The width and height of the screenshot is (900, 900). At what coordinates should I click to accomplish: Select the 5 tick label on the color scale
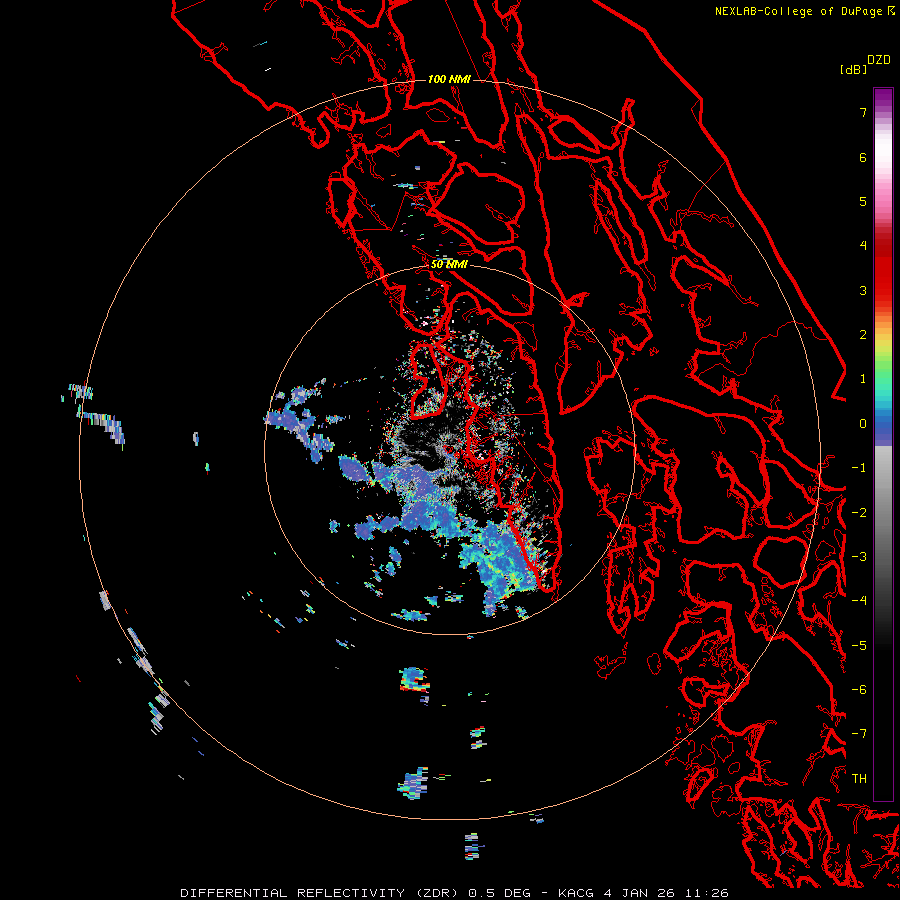click(x=863, y=201)
